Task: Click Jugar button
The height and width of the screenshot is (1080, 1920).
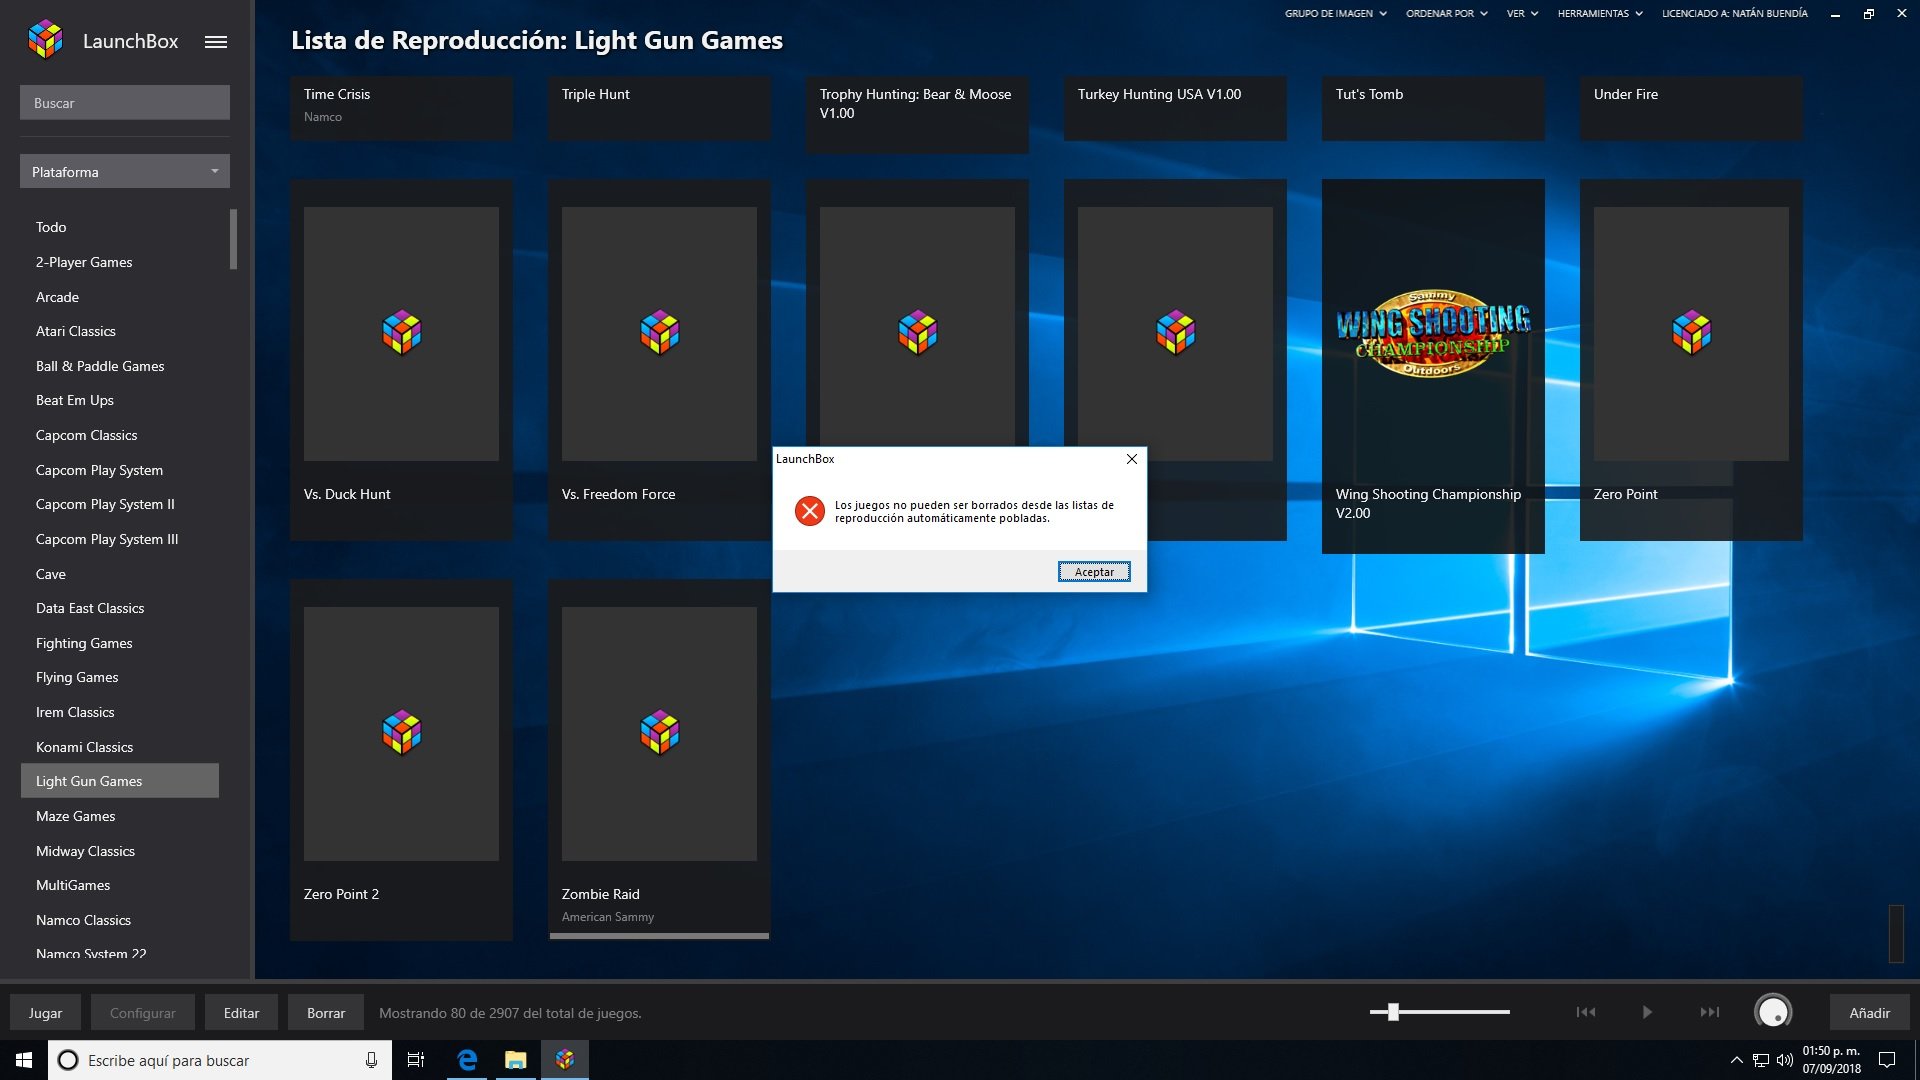Action: tap(45, 1012)
